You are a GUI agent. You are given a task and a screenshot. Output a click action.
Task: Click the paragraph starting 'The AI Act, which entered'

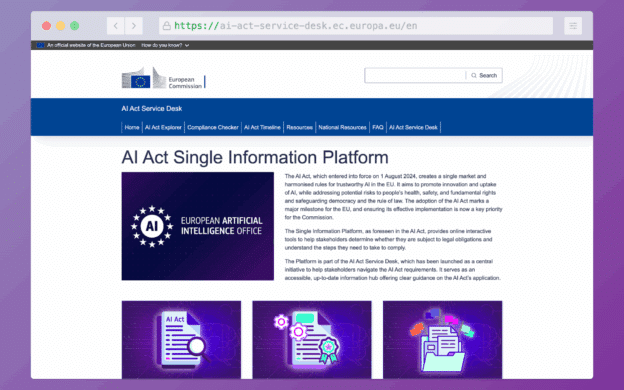pos(393,197)
